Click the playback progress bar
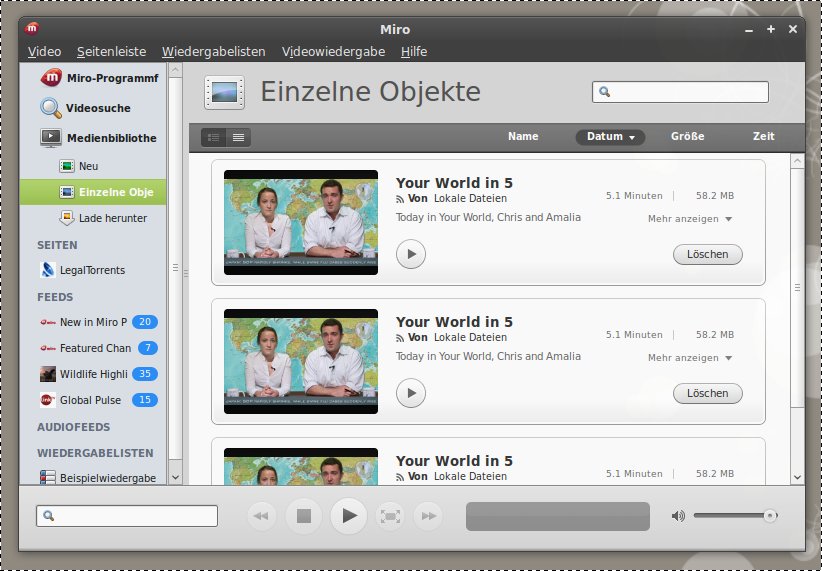The height and width of the screenshot is (571, 822). click(x=558, y=516)
